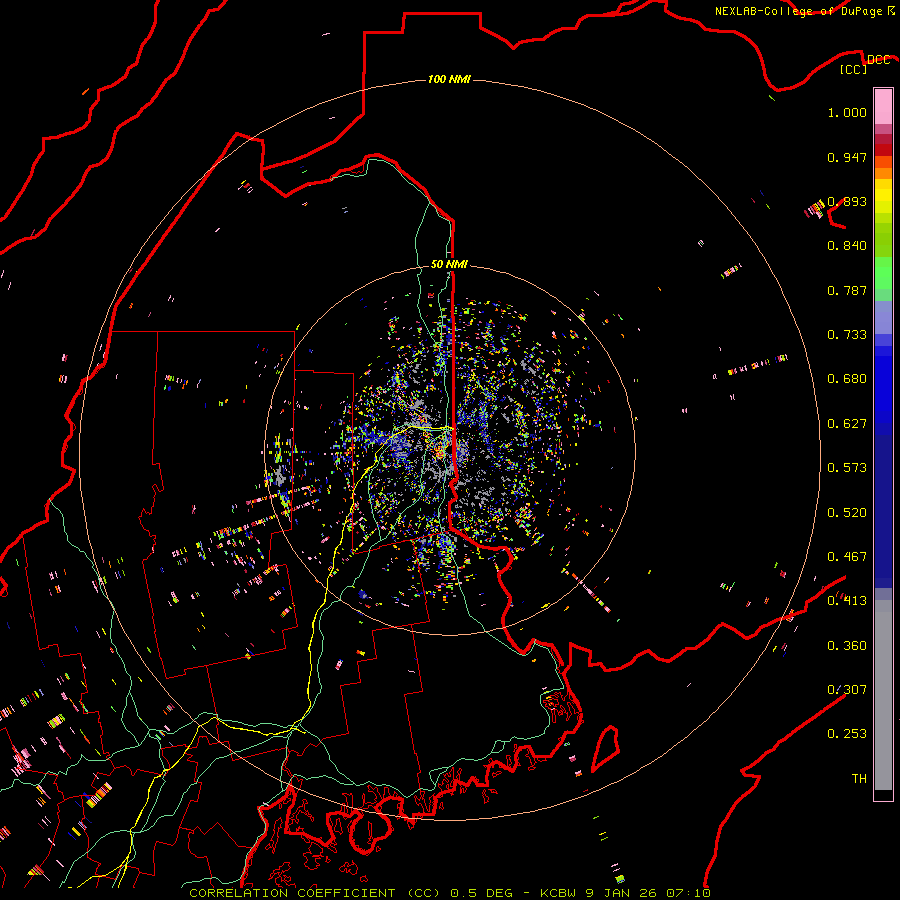Click the 0.520 legend value

pos(847,513)
